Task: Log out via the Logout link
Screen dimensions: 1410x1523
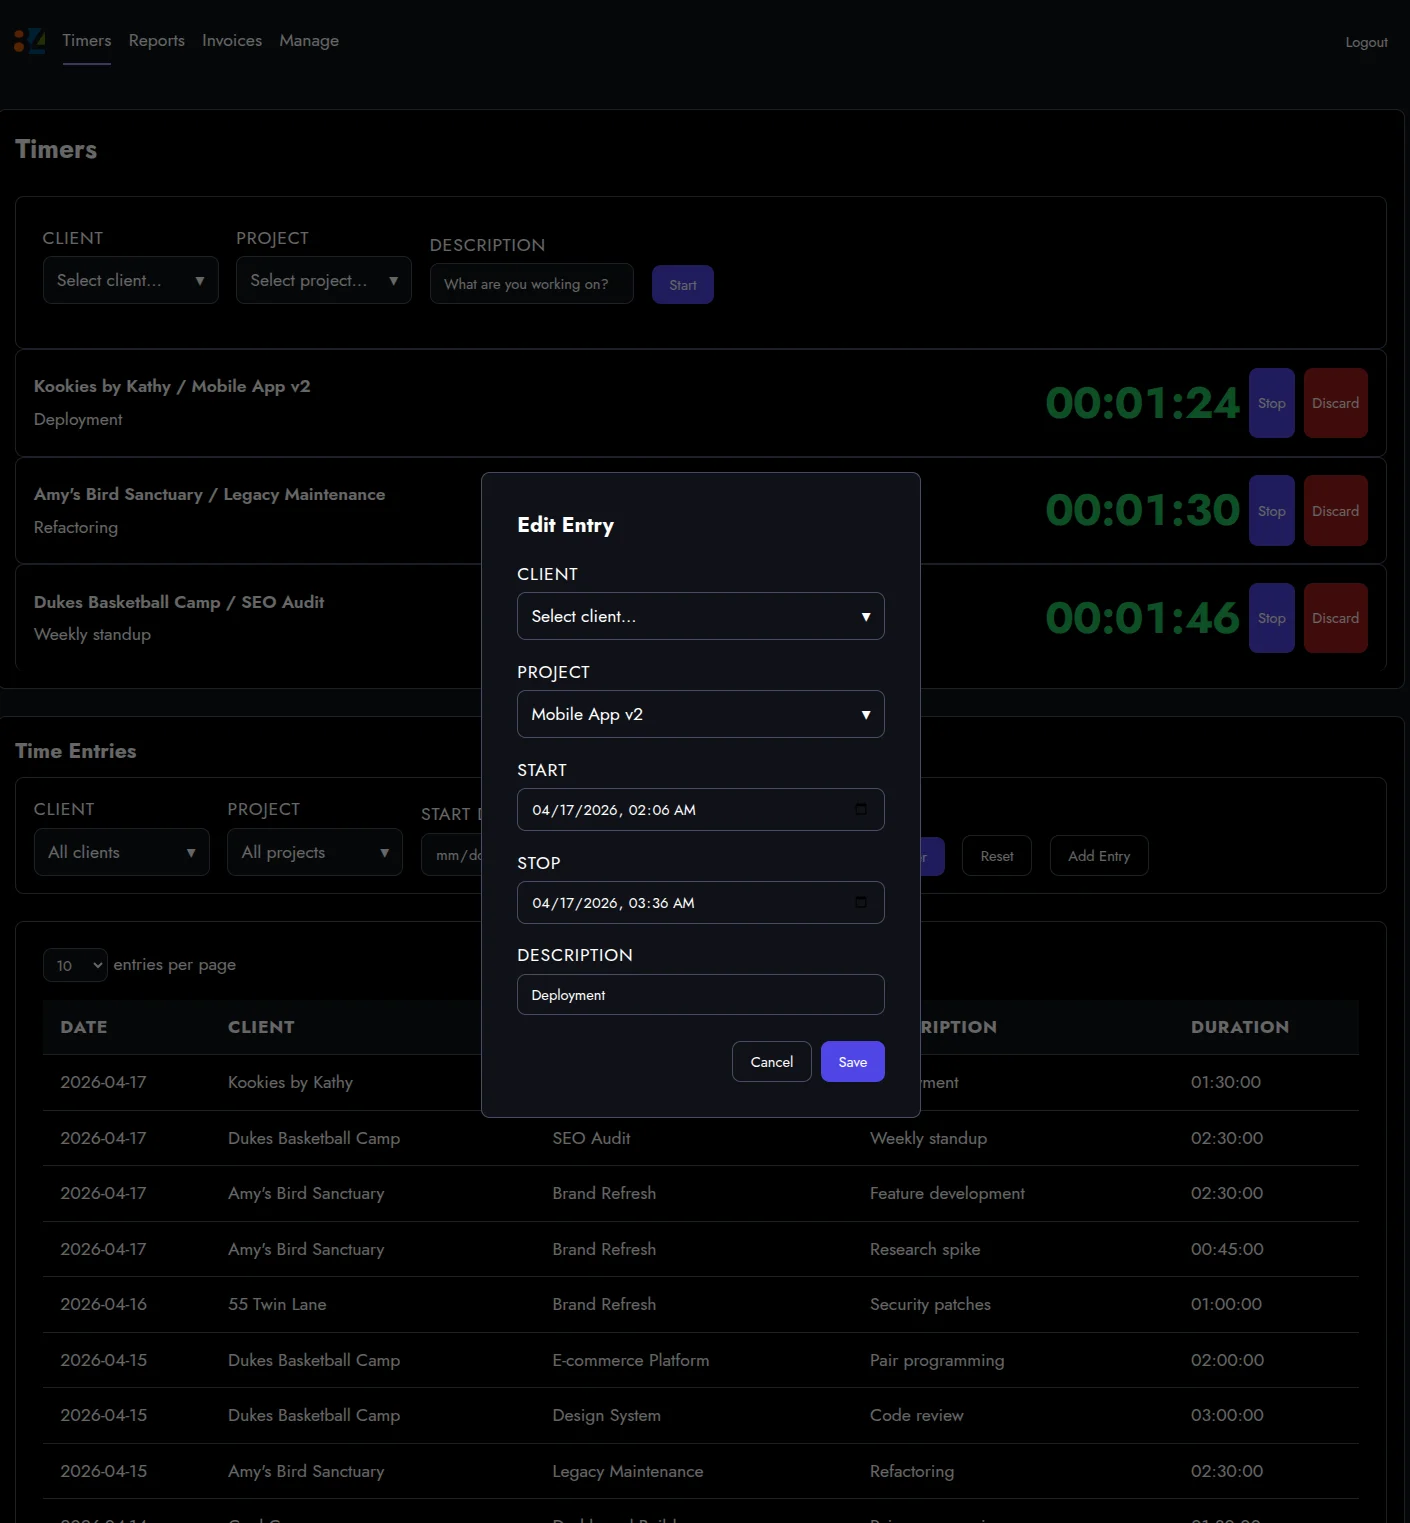Action: (1366, 42)
